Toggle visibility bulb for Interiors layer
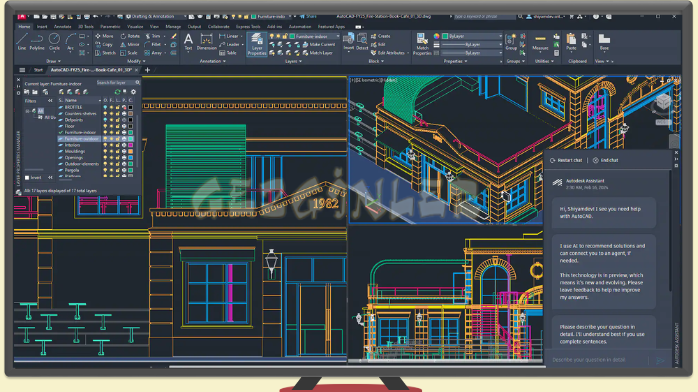The width and height of the screenshot is (698, 392). point(106,145)
